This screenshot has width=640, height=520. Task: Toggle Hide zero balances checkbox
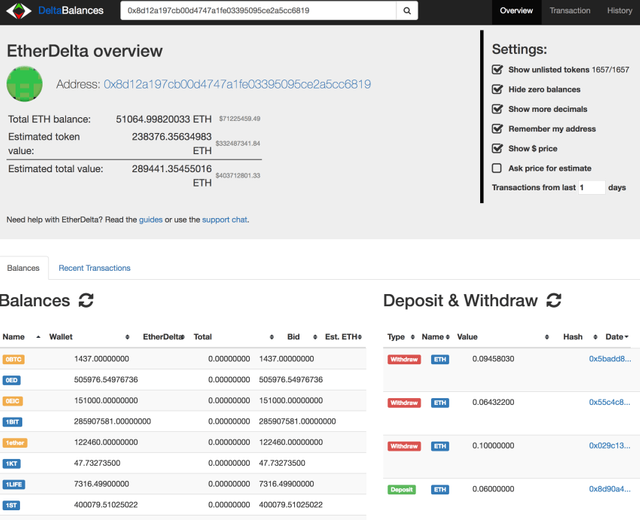[497, 89]
